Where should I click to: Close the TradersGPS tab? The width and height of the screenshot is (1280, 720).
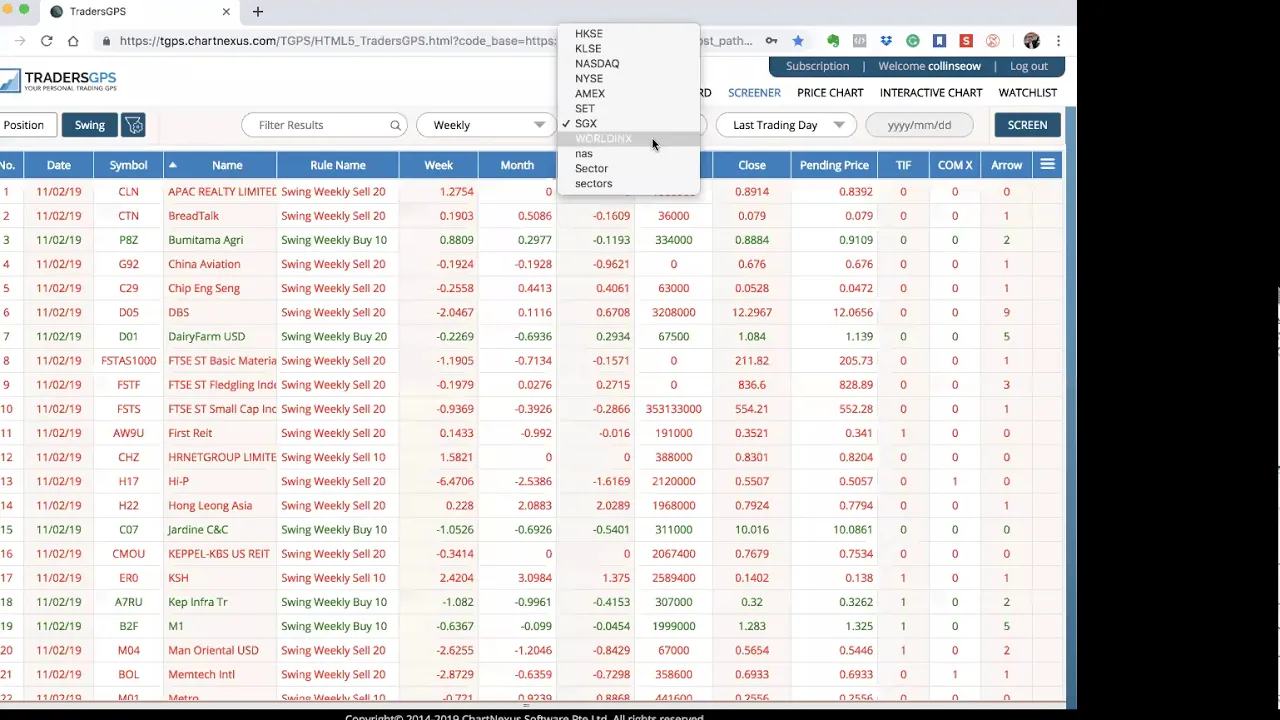click(226, 12)
